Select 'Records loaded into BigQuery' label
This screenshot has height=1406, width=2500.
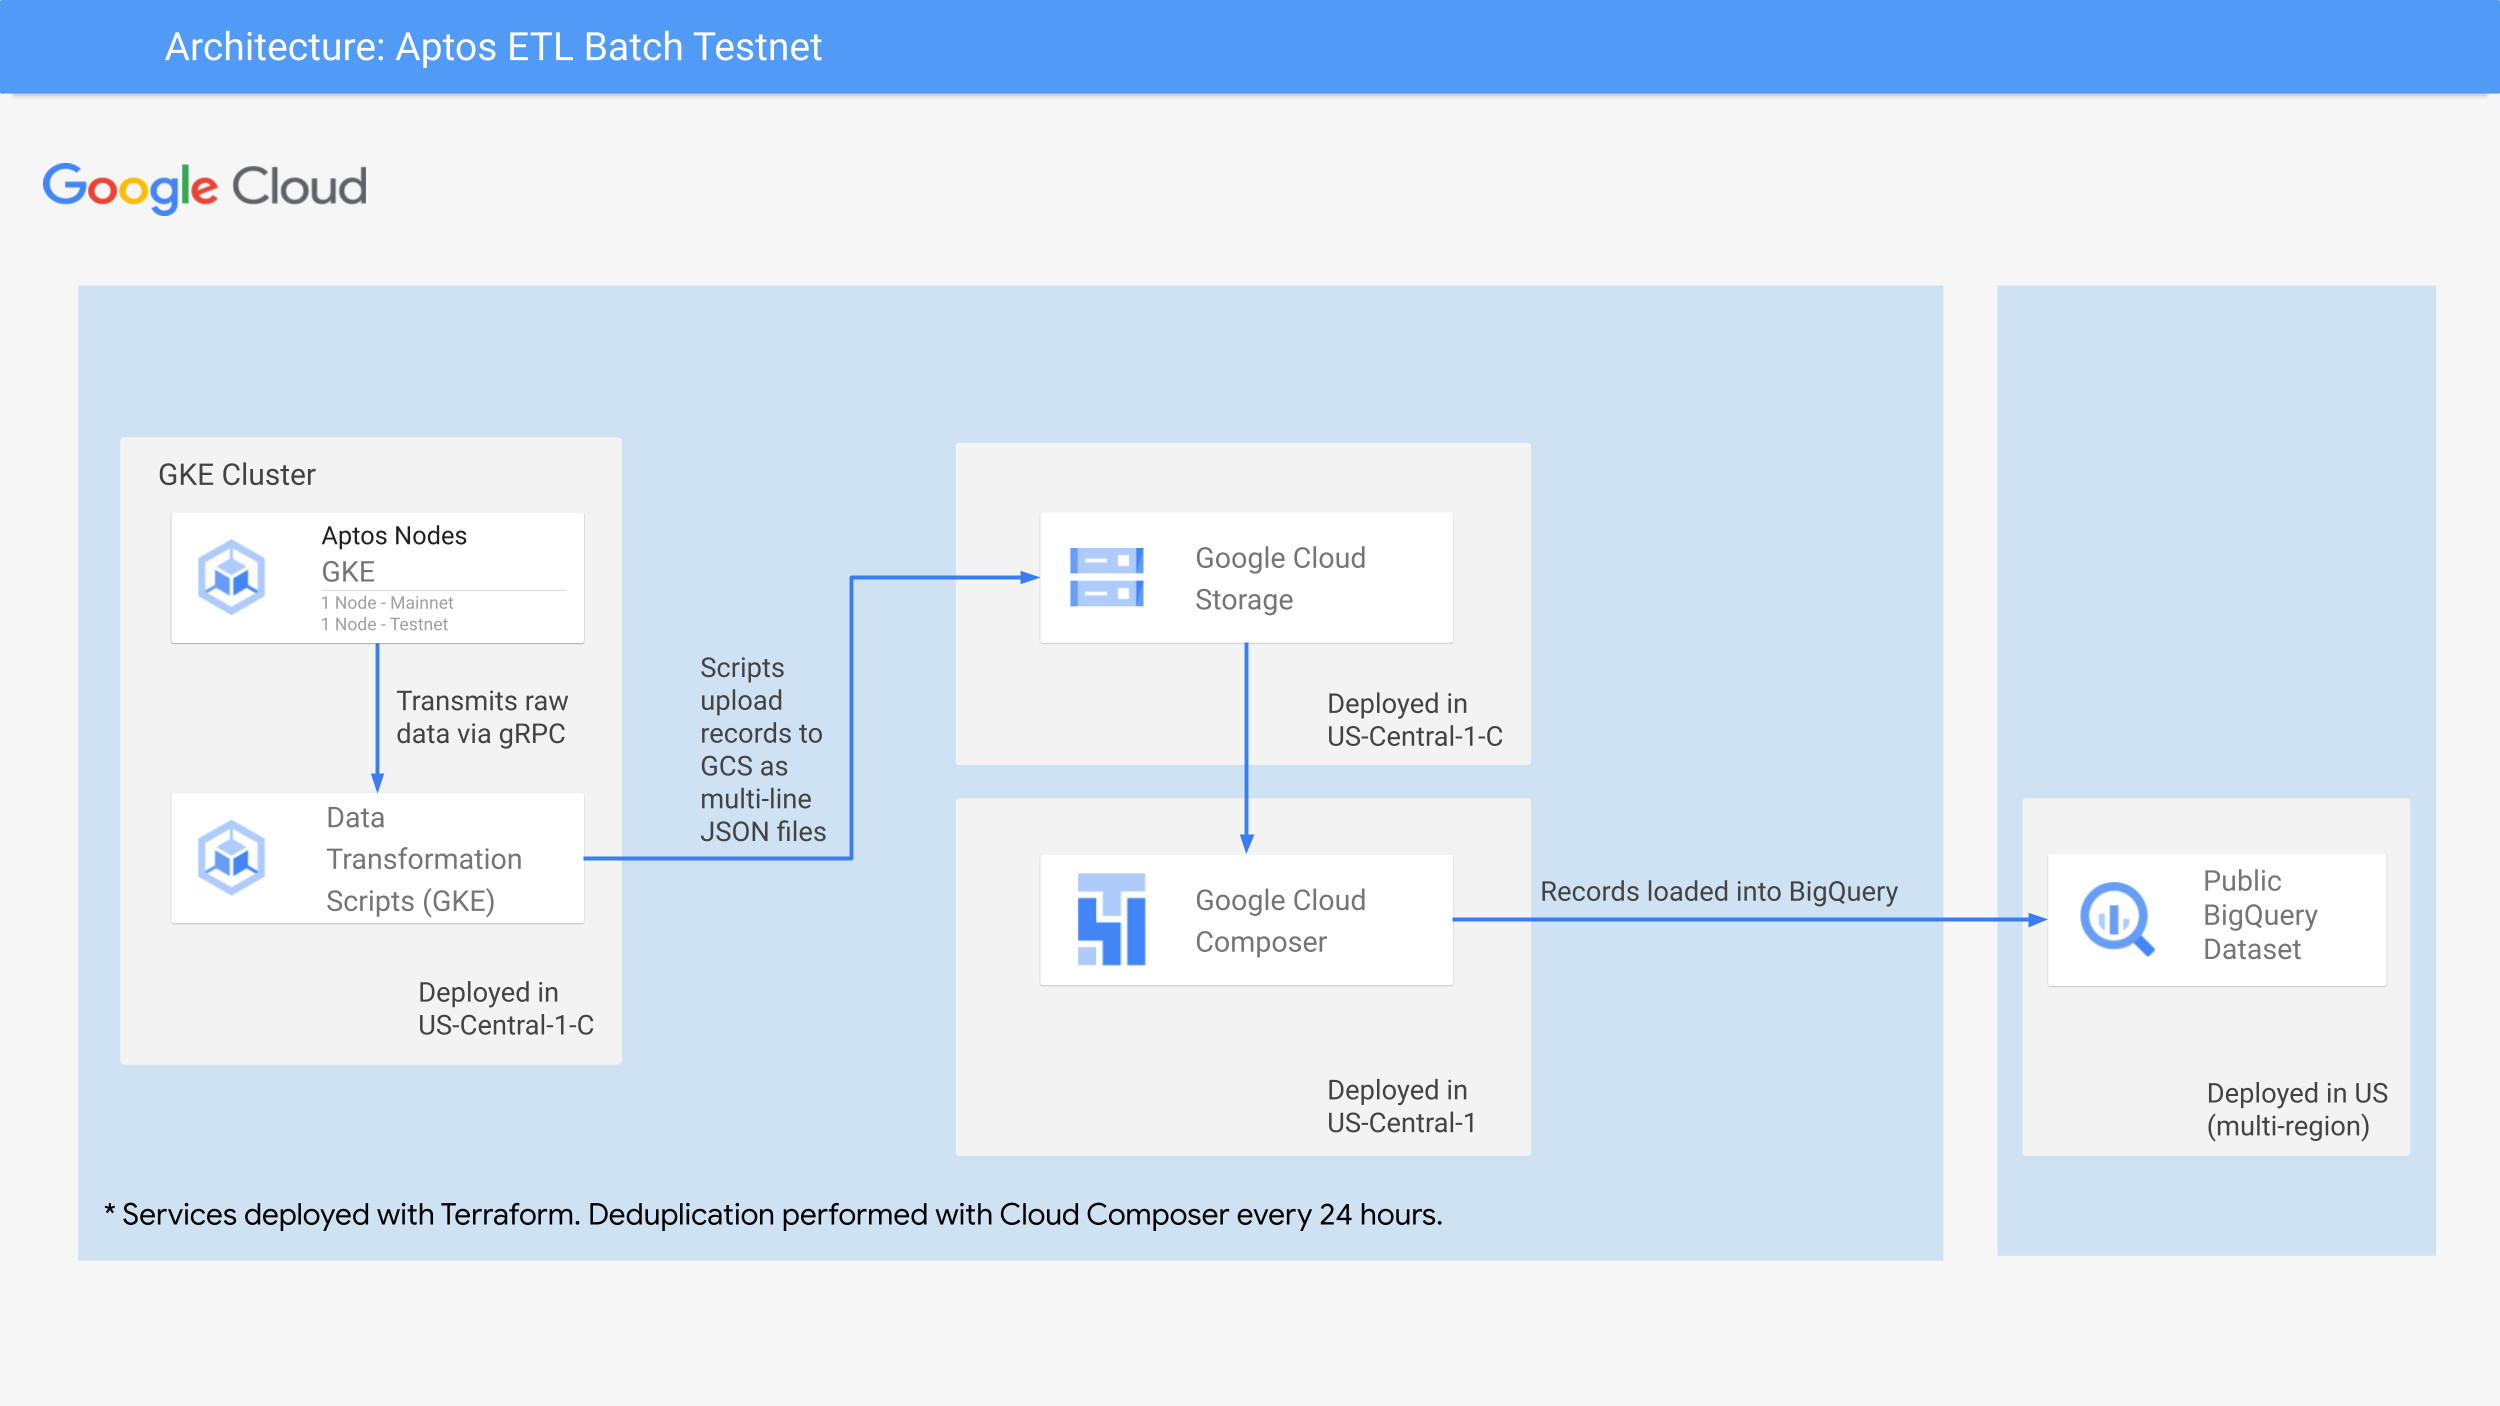[1719, 891]
